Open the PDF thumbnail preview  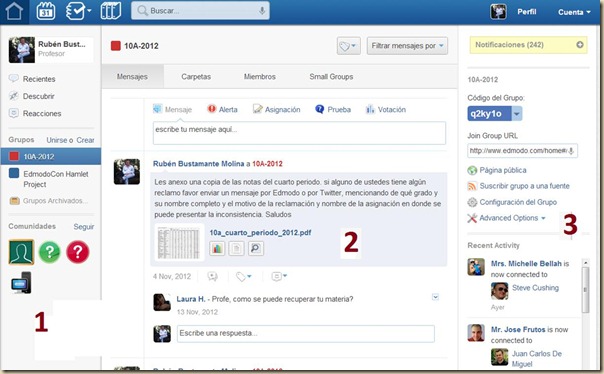coord(179,243)
